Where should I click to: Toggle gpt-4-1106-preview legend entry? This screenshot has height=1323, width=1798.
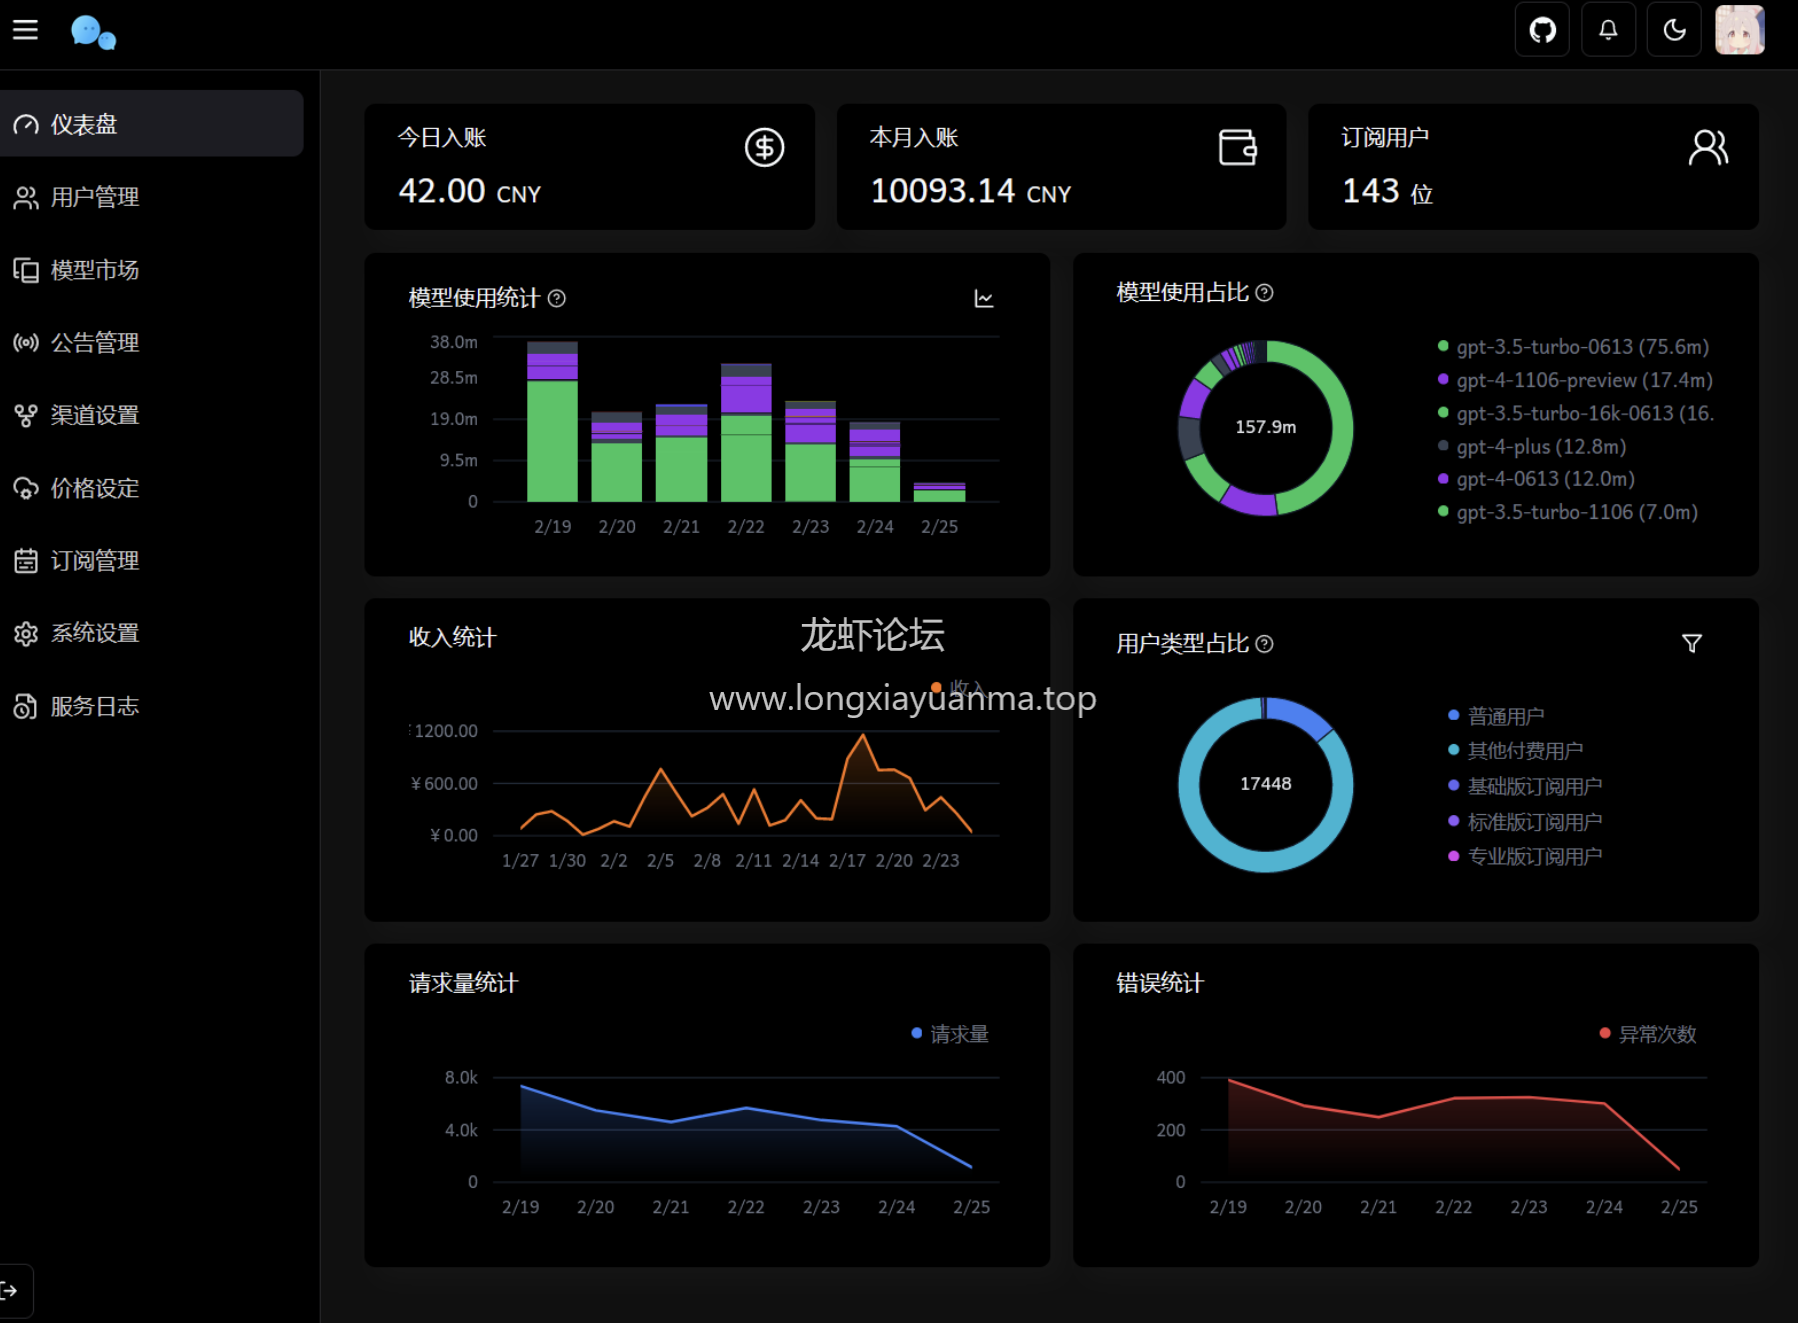click(x=1575, y=380)
